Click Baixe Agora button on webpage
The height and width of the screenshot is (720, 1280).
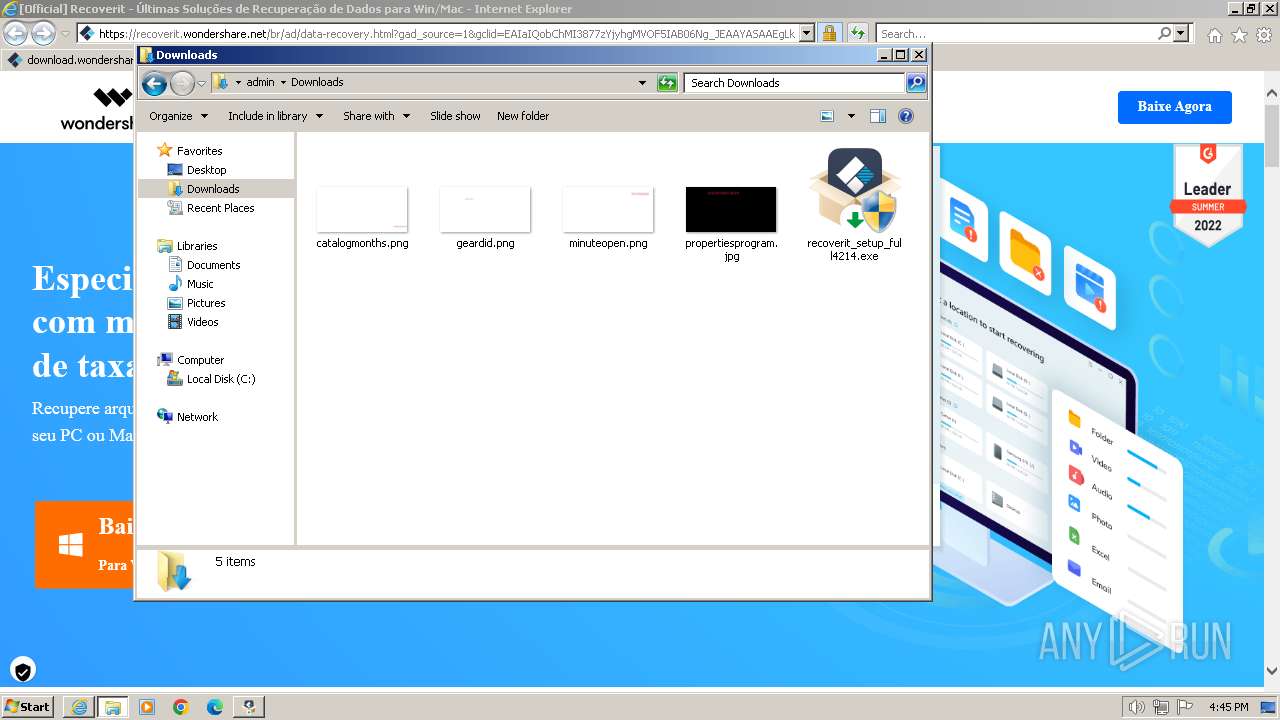coord(1174,107)
